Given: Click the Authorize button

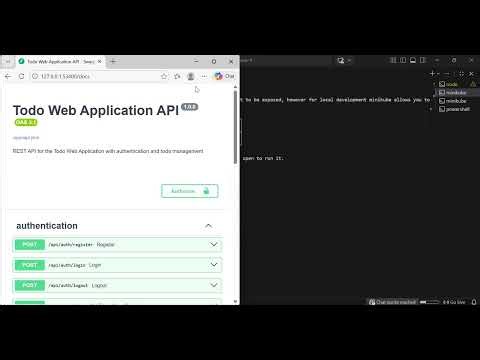Looking at the screenshot, I should 189,191.
